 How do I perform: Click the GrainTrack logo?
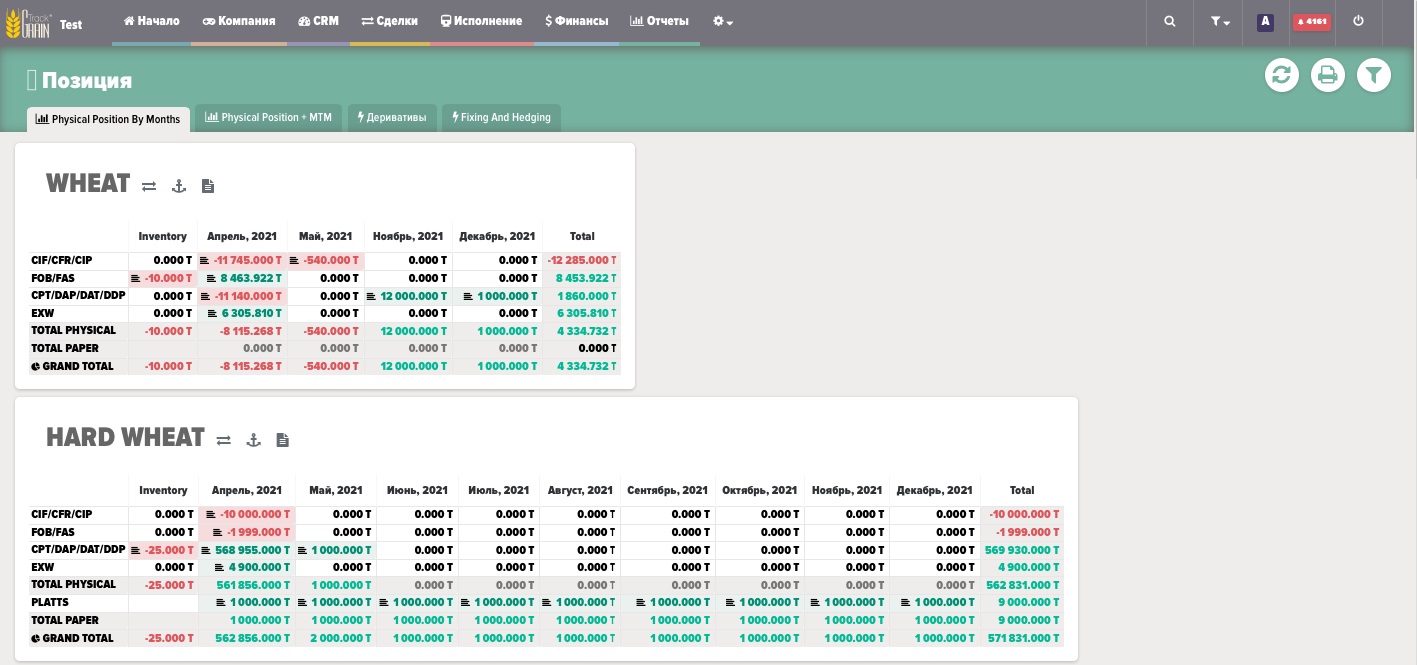coord(28,22)
